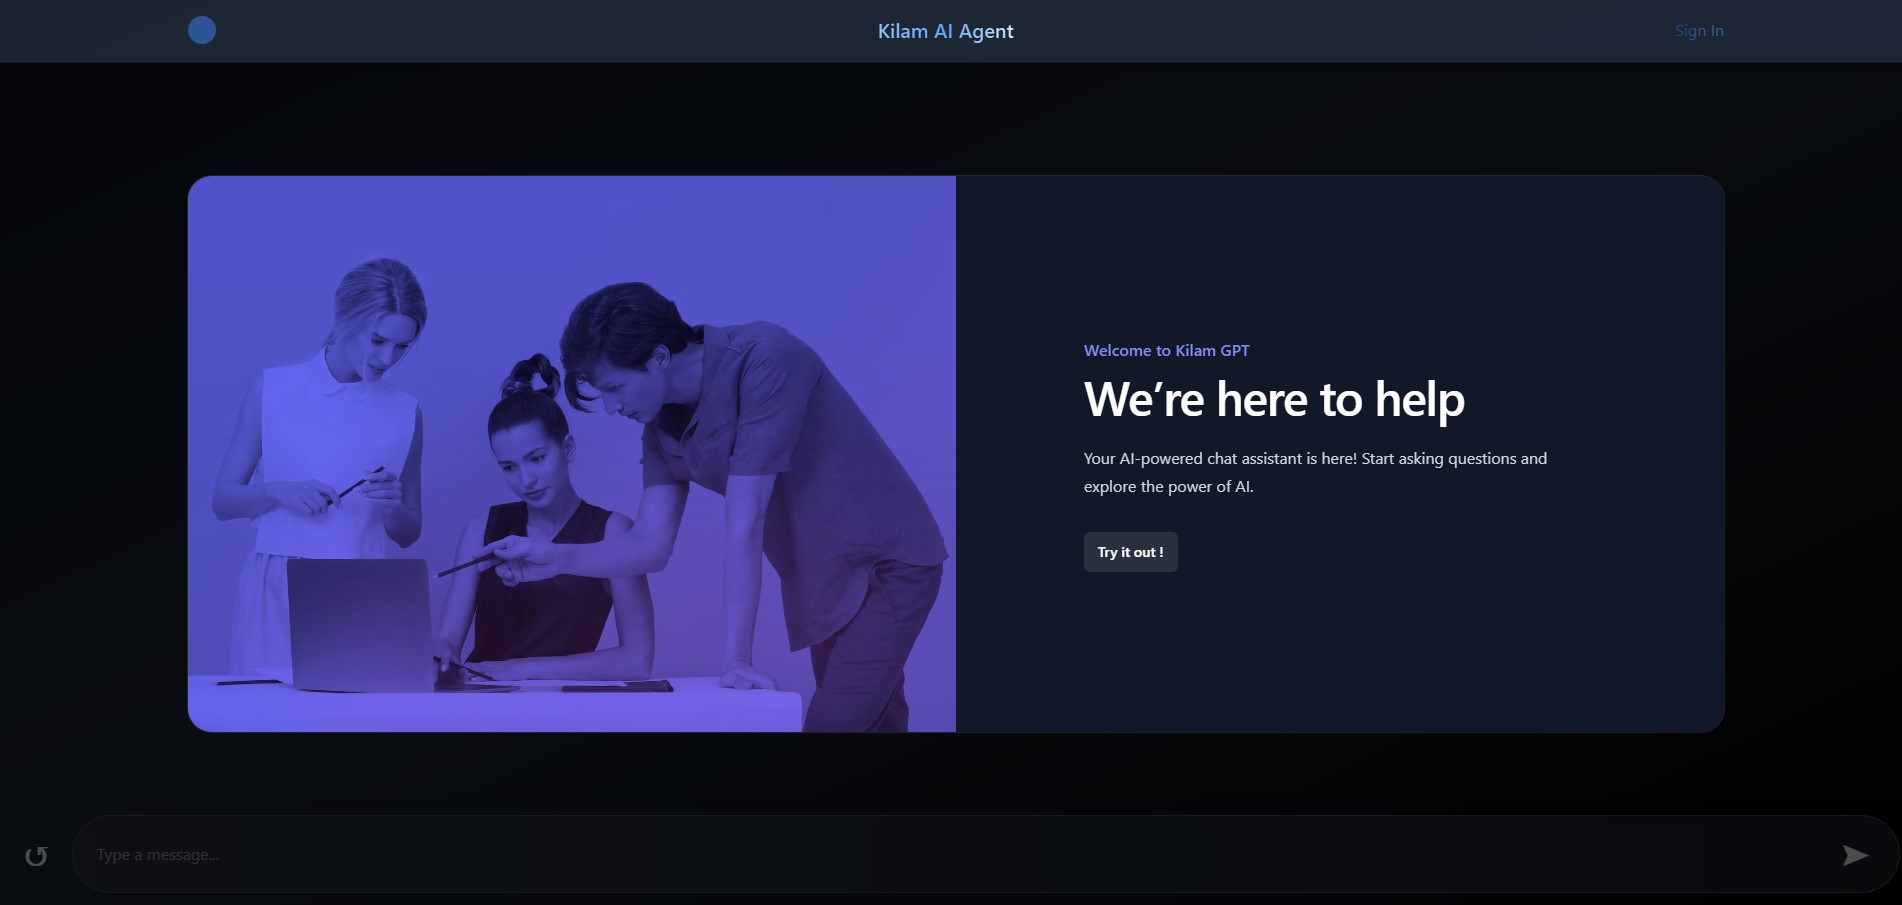
Task: Click the tablet lying on the table
Action: click(617, 687)
